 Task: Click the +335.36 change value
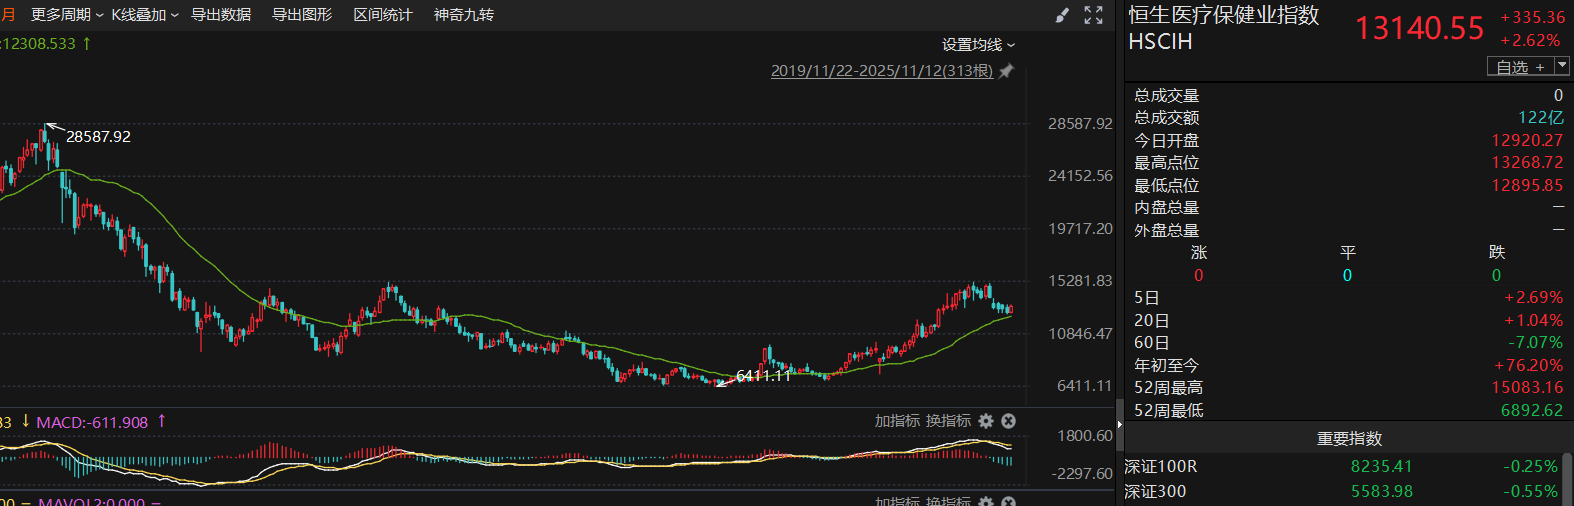tap(1533, 18)
